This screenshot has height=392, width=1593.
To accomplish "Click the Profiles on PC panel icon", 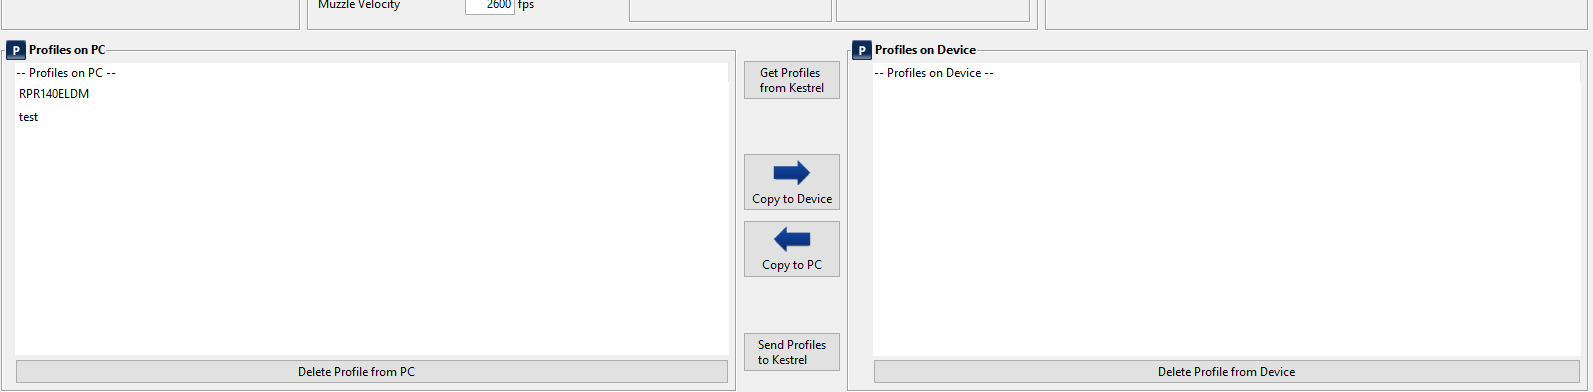I will [x=16, y=50].
